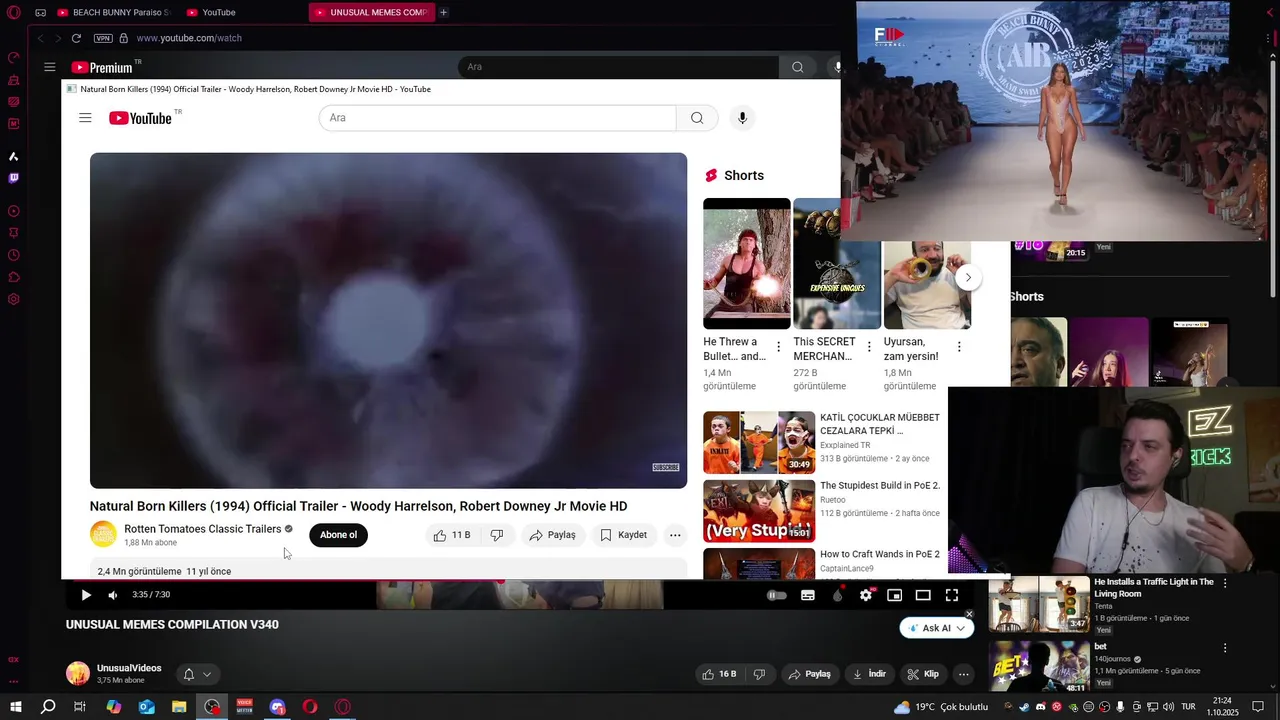Open Windows Start menu
The image size is (1280, 720).
[15, 707]
